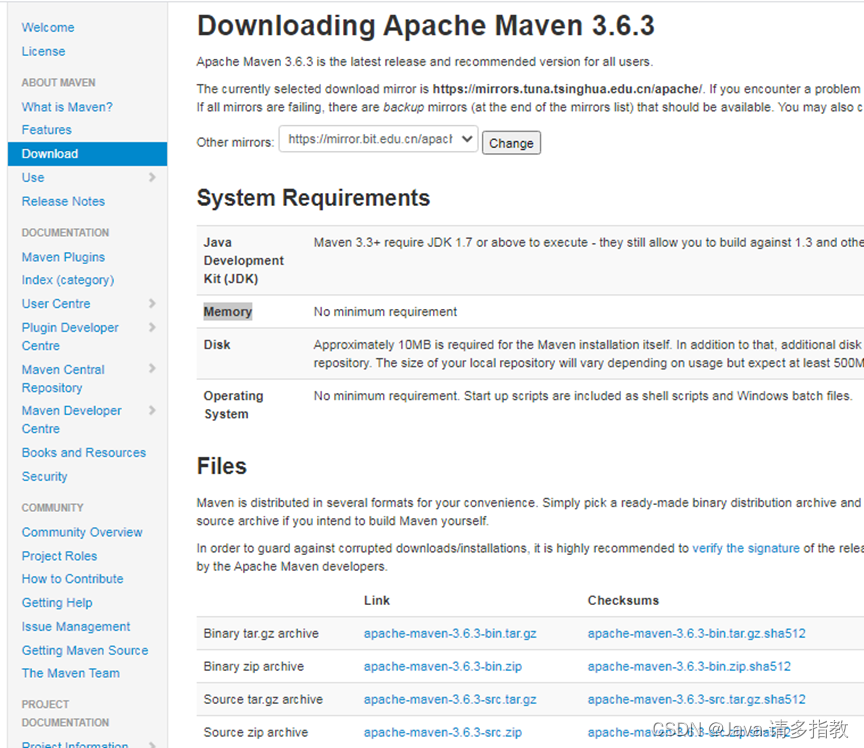Expand Maven Central Repository chevron
The height and width of the screenshot is (748, 864).
click(152, 368)
